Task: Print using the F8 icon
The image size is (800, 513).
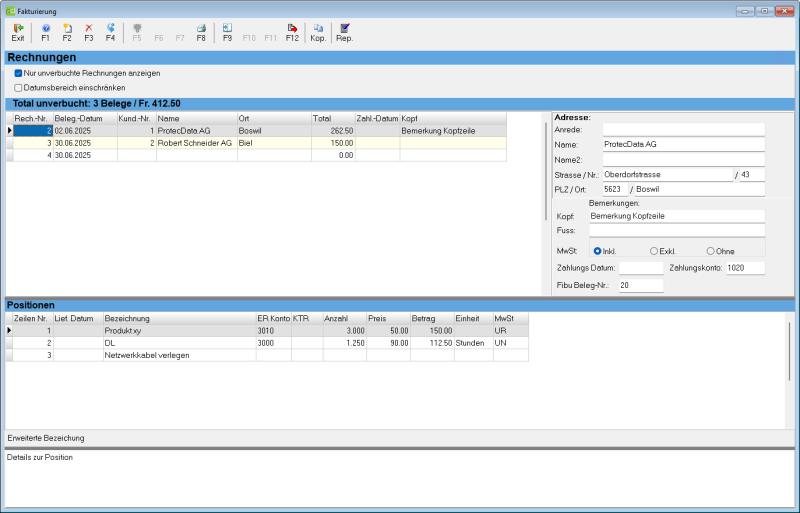Action: (x=201, y=32)
